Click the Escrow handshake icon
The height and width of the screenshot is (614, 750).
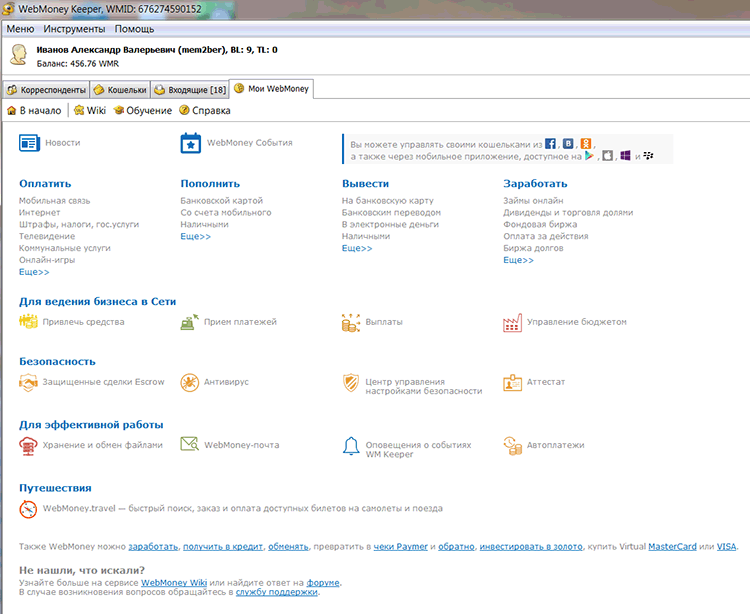click(28, 382)
